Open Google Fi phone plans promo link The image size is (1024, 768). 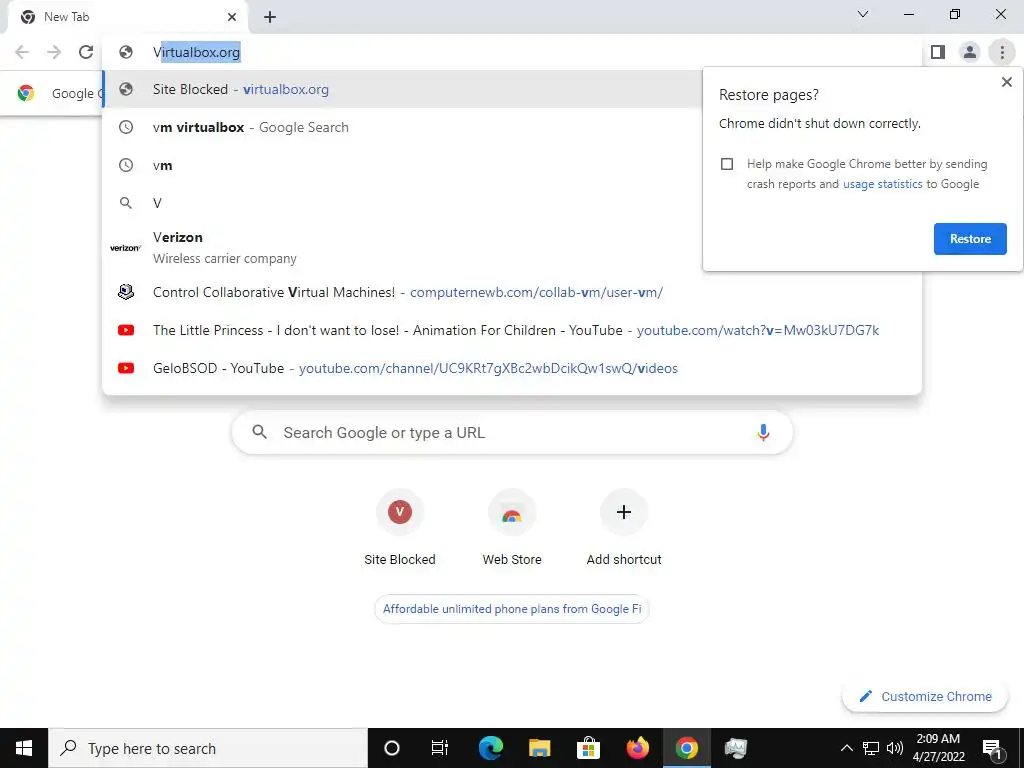[512, 609]
